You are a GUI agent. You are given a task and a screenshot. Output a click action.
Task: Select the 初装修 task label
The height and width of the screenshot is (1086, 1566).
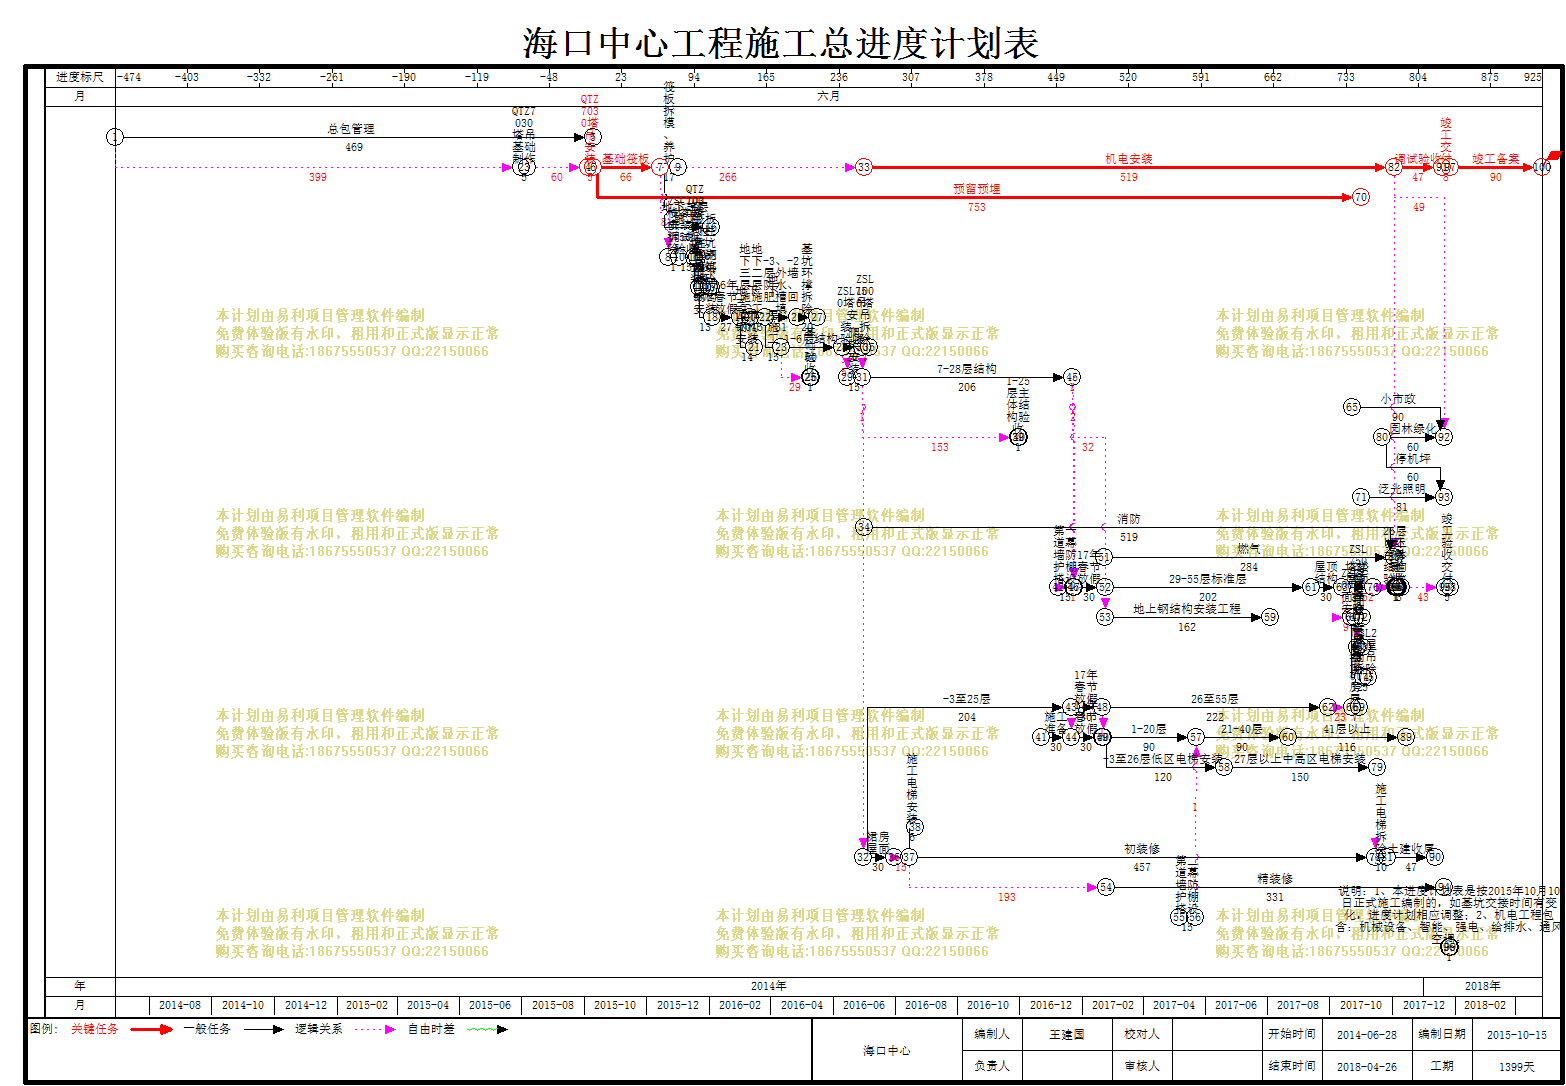[x=1142, y=849]
